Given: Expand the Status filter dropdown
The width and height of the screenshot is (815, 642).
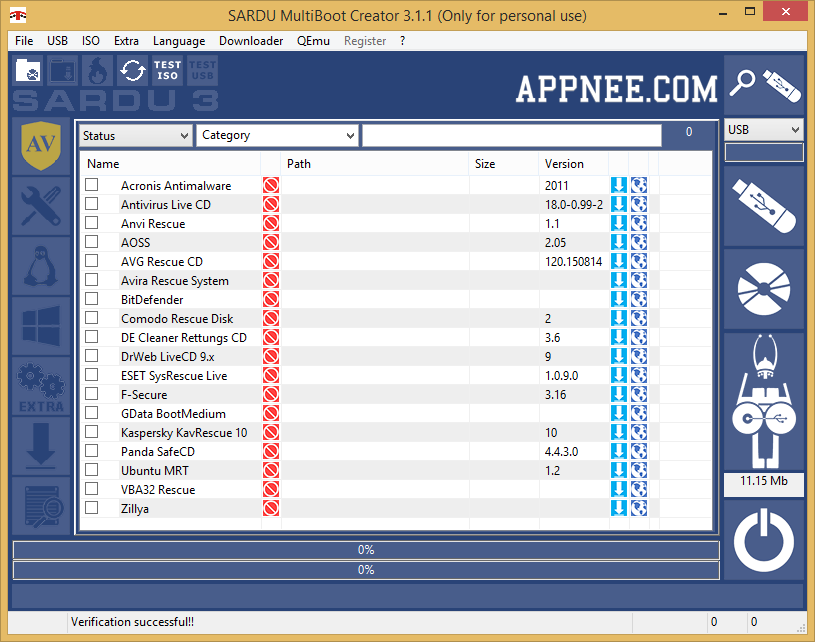Looking at the screenshot, I should click(136, 136).
